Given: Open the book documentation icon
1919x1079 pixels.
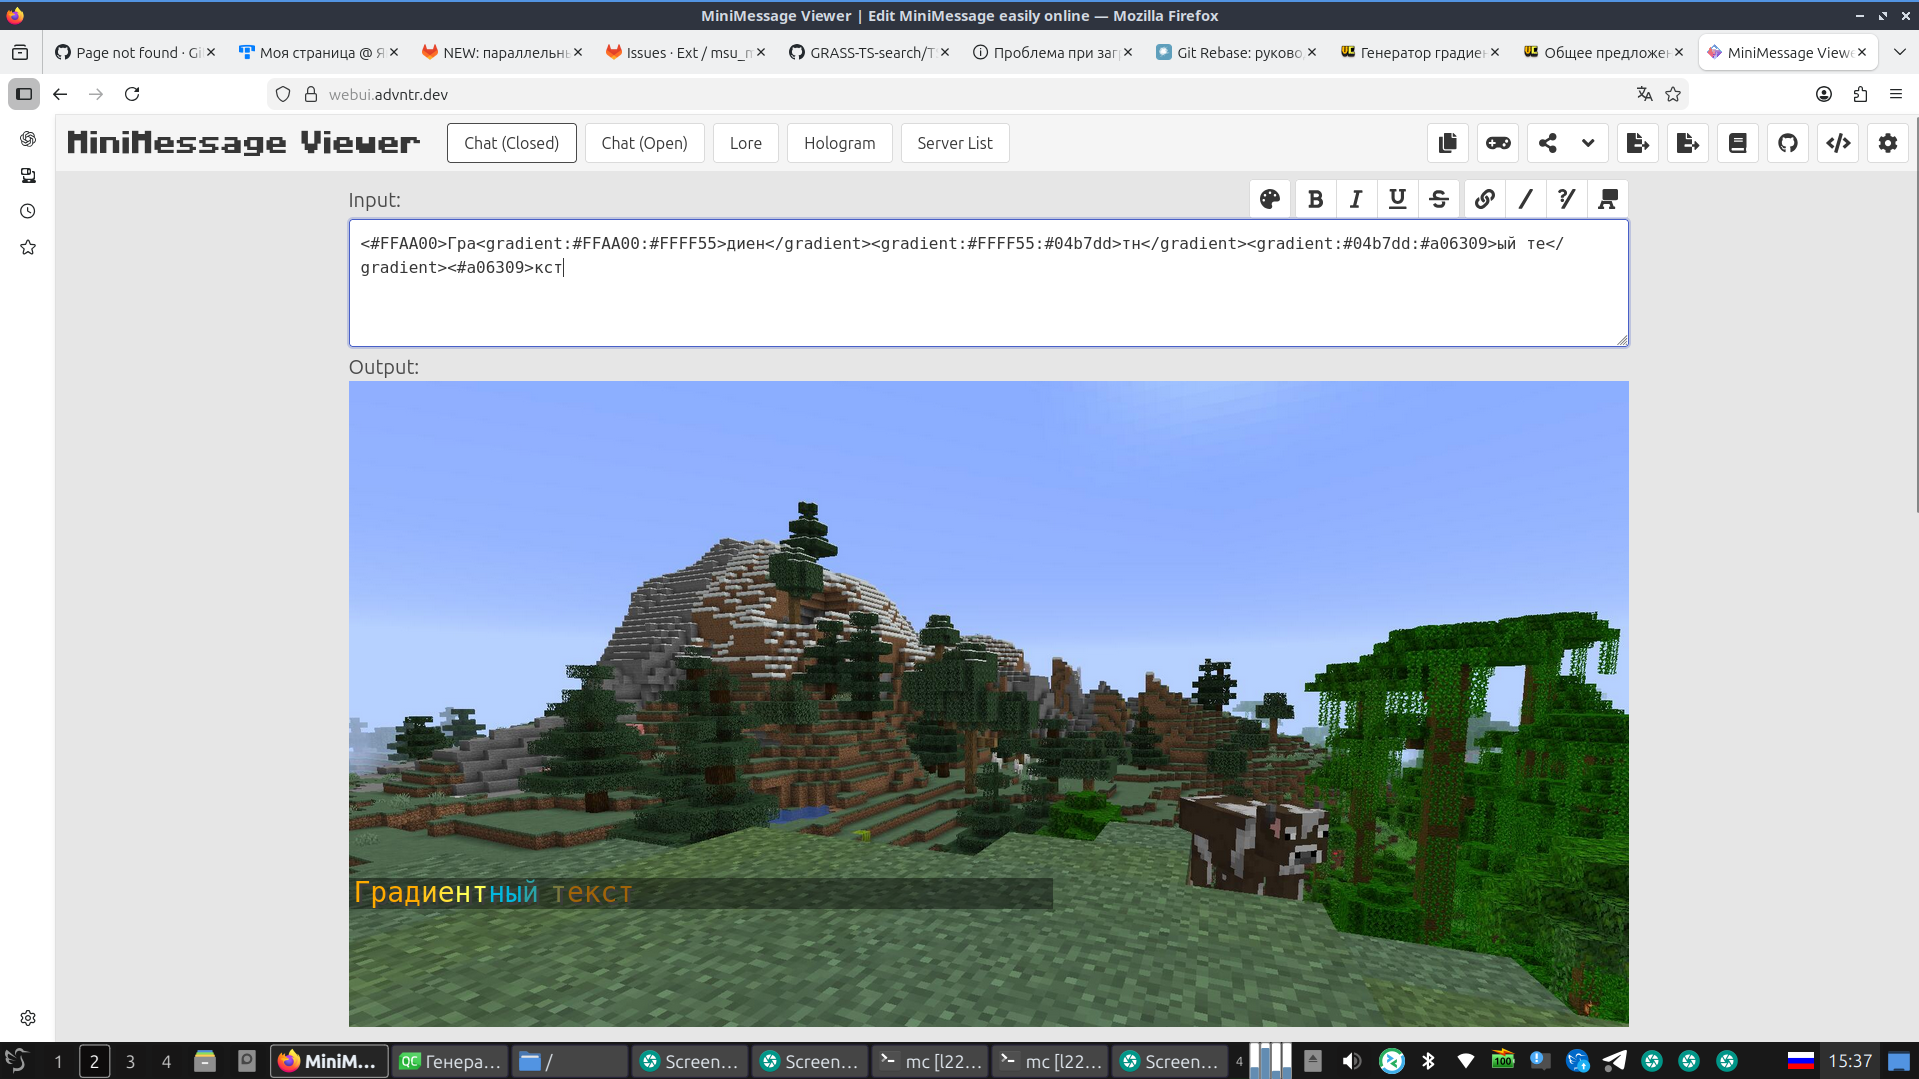Looking at the screenshot, I should (x=1738, y=143).
